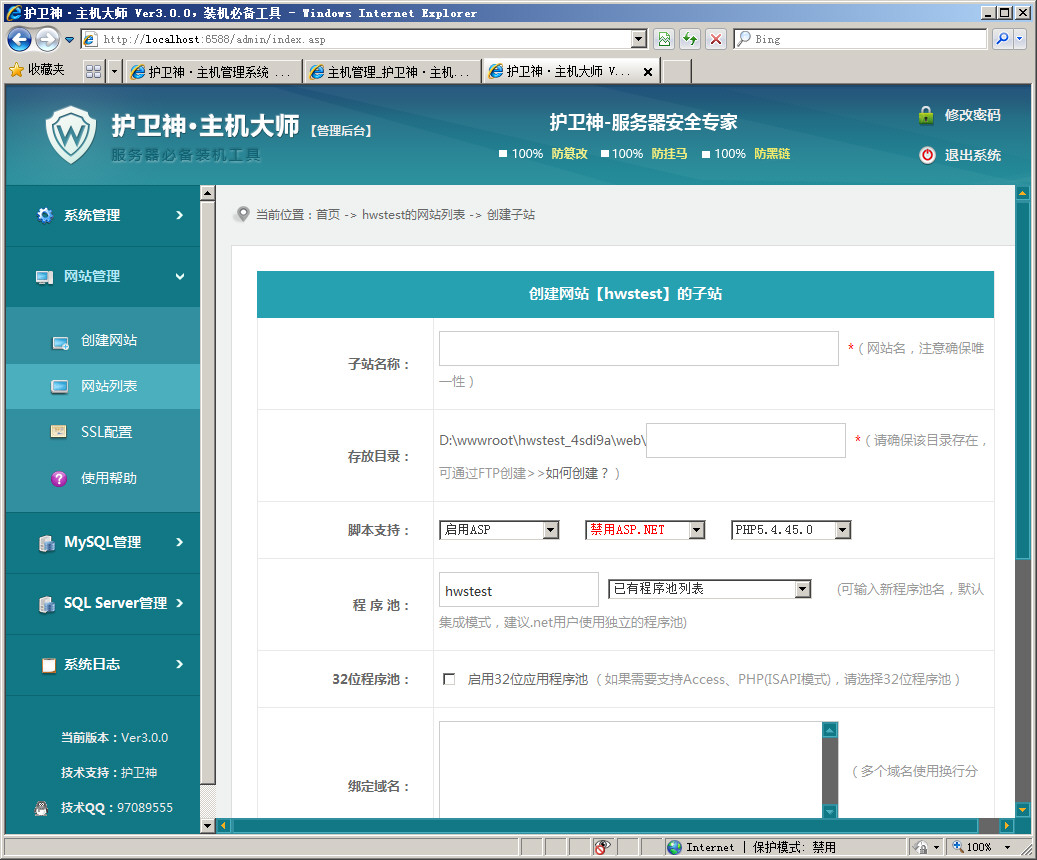The image size is (1037, 860).
Task: Switch to 护卫神·主机管理系统 tab
Action: click(213, 71)
